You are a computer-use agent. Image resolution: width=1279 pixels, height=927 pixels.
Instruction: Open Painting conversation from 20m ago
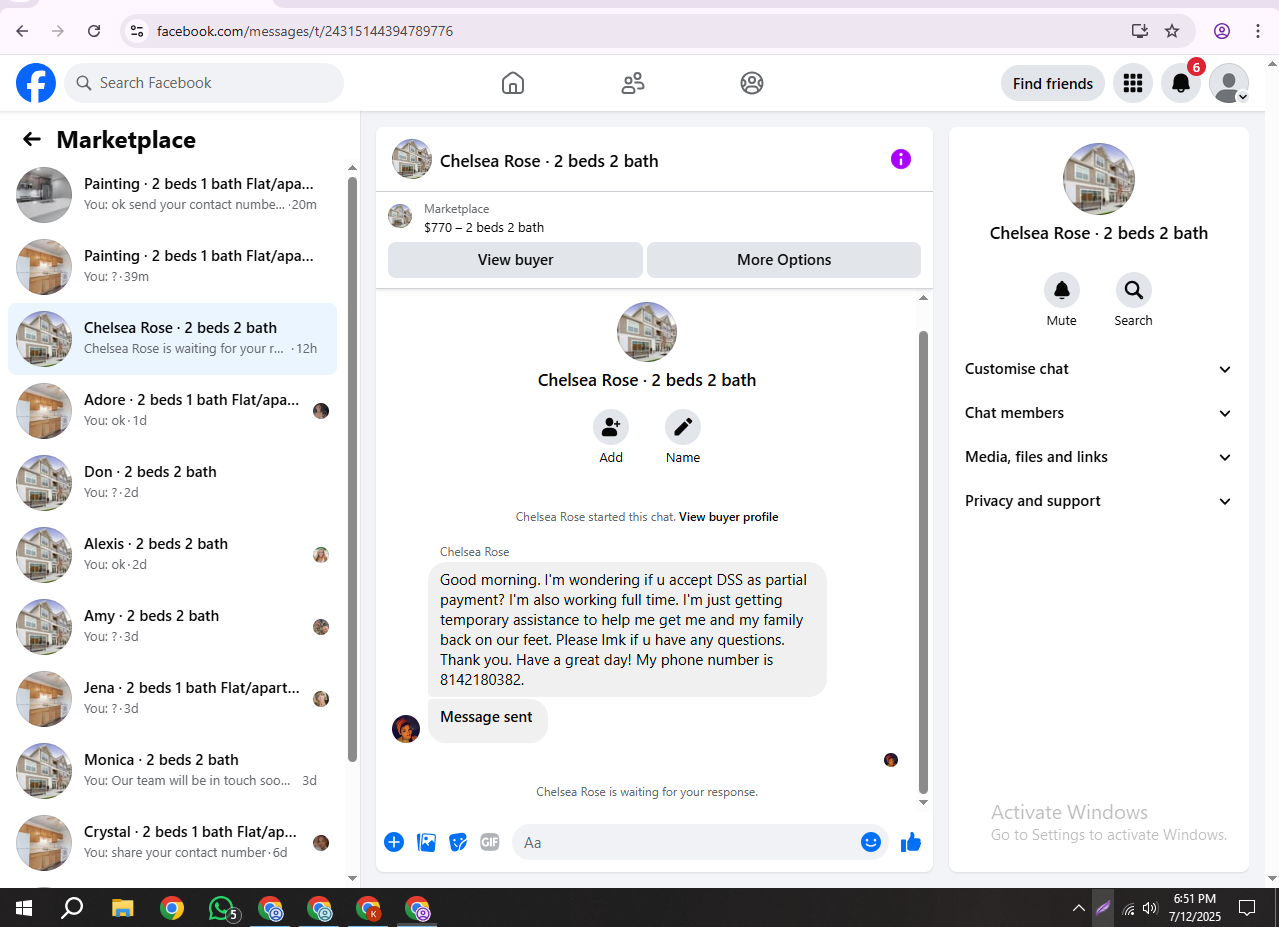173,195
